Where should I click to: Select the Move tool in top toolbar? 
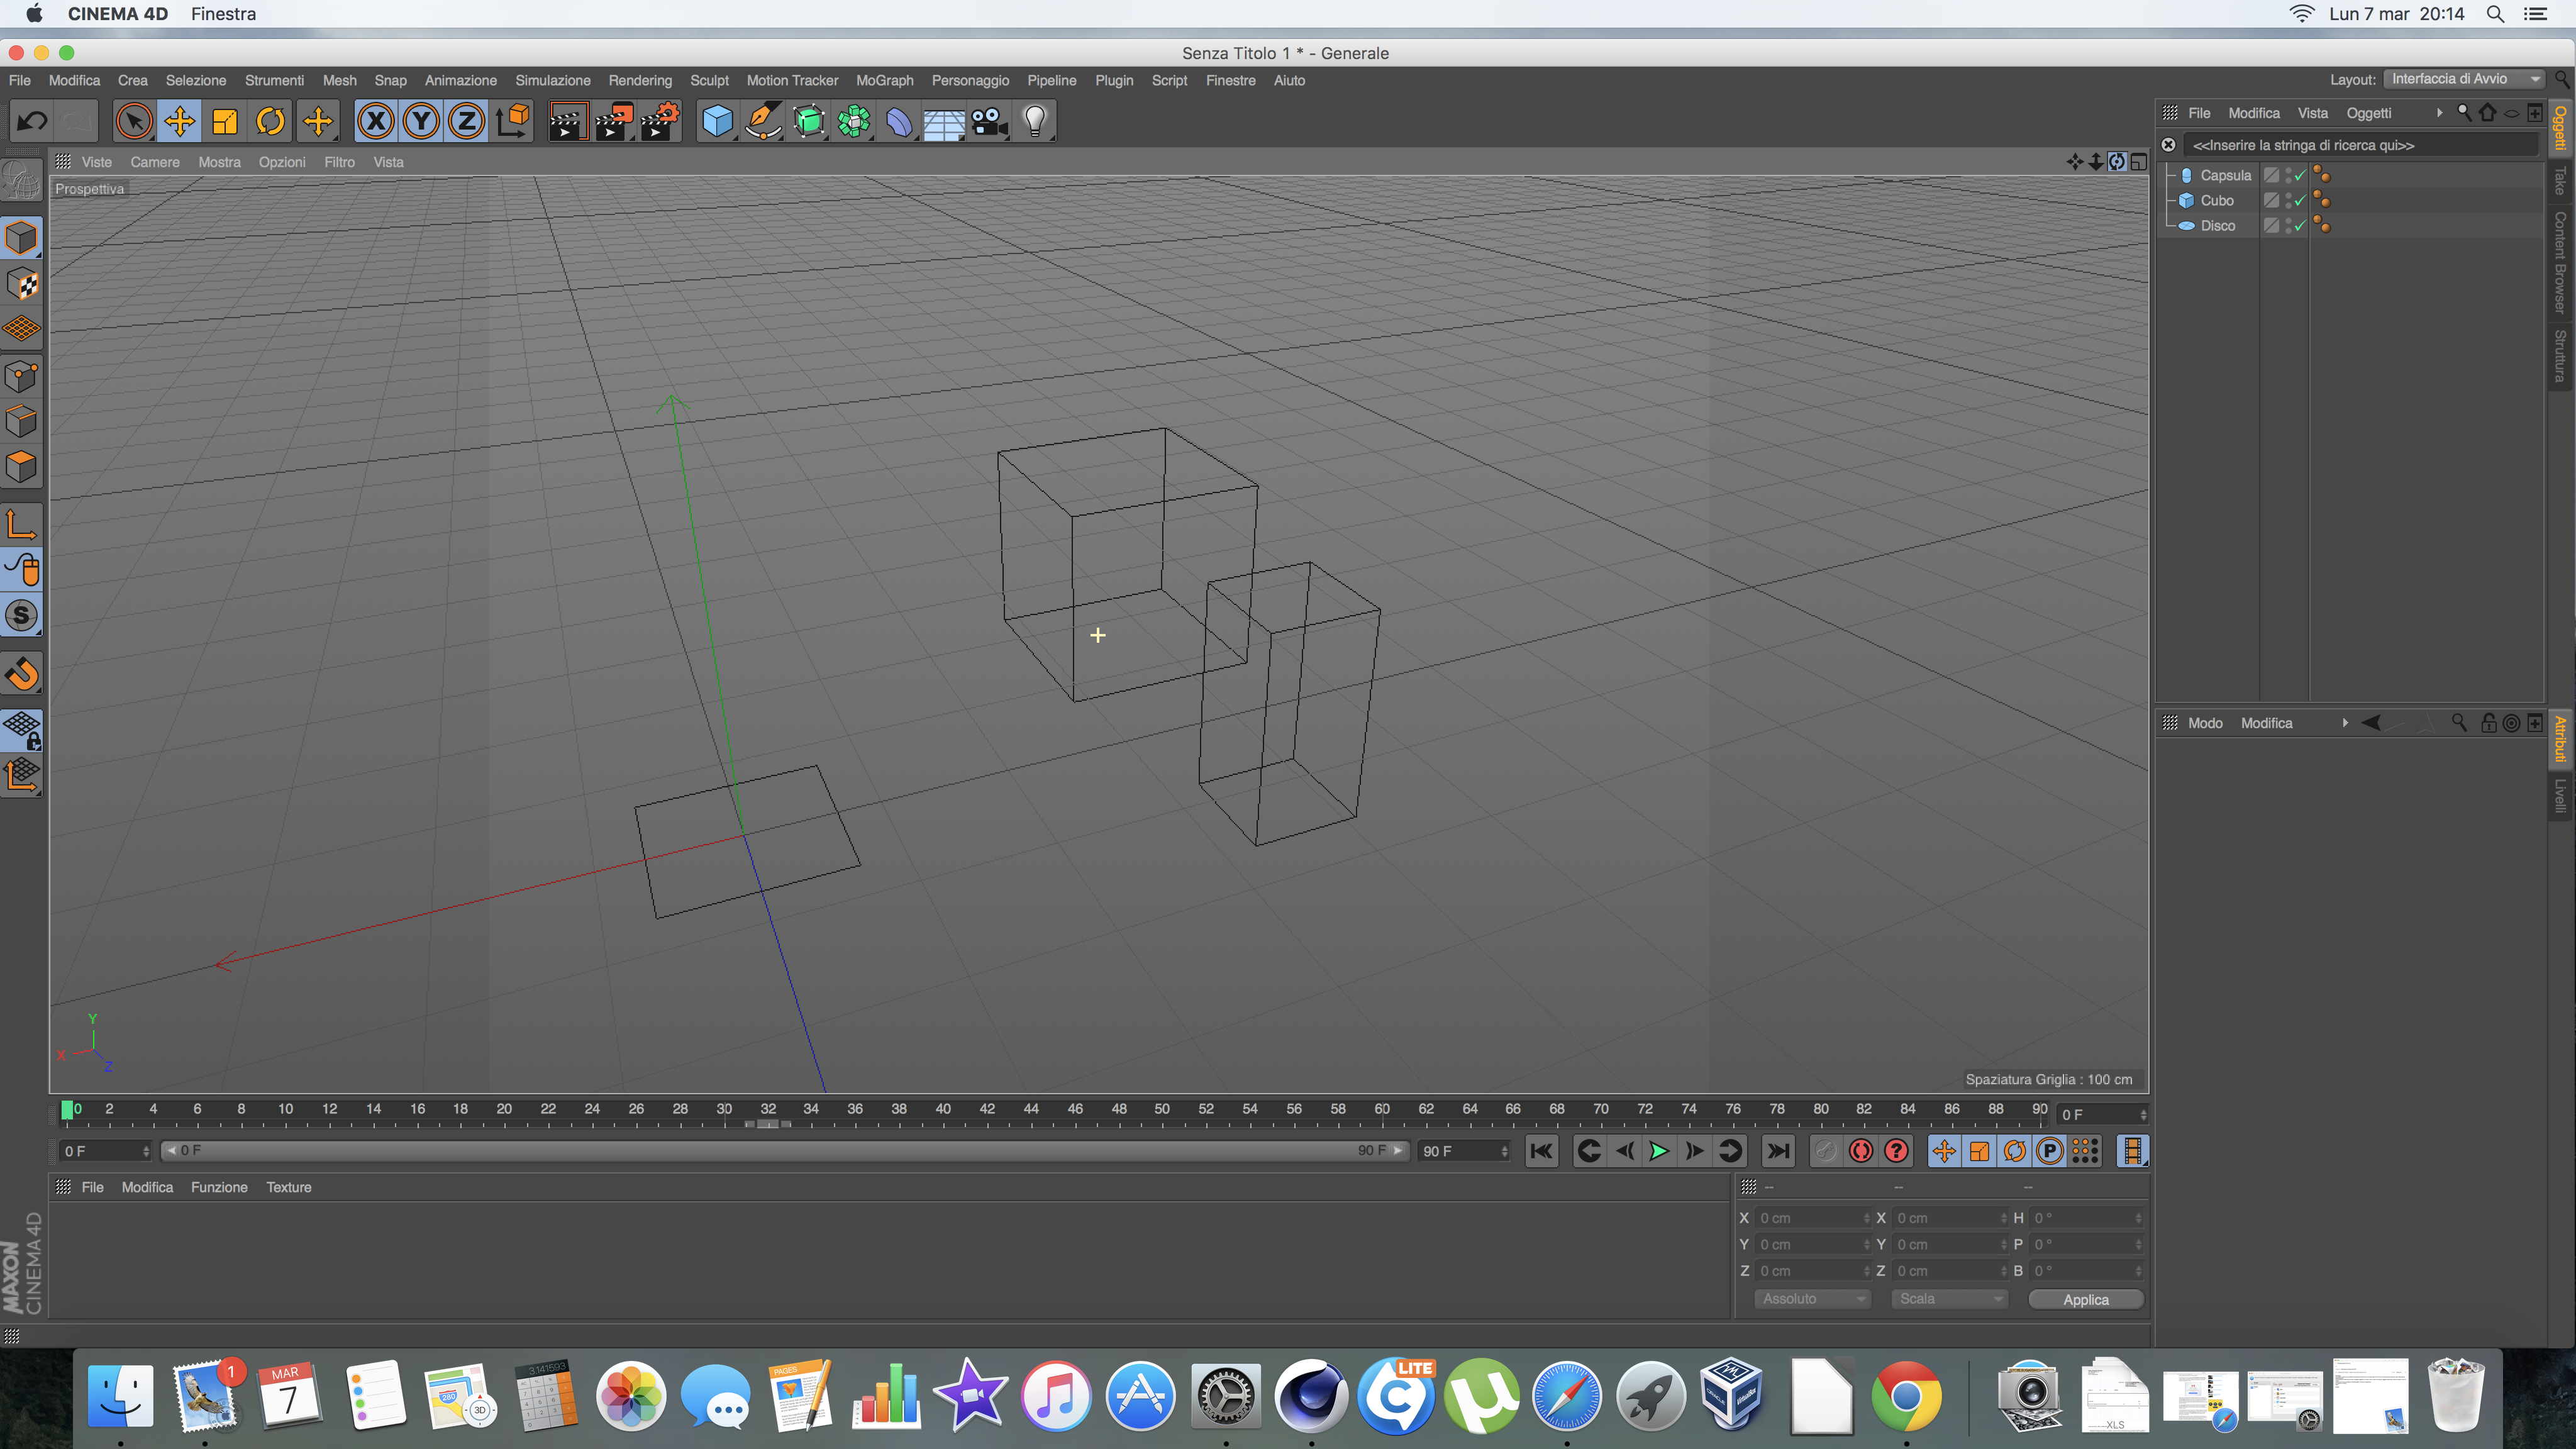point(179,122)
